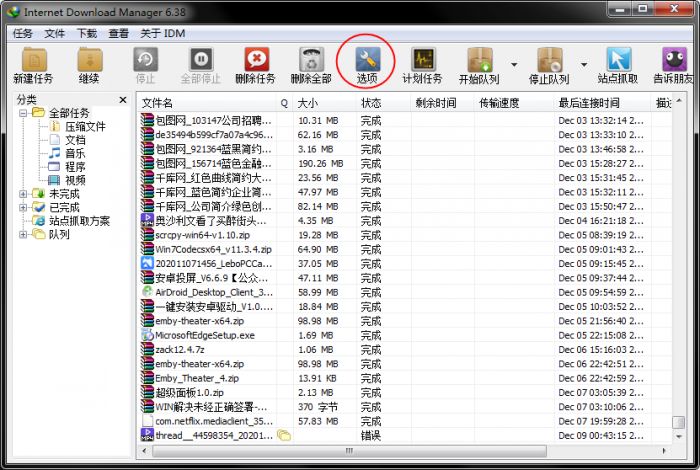Image resolution: width=700 pixels, height=470 pixels.
Task: Click the 190.26 MB size cell
Action: point(321,164)
